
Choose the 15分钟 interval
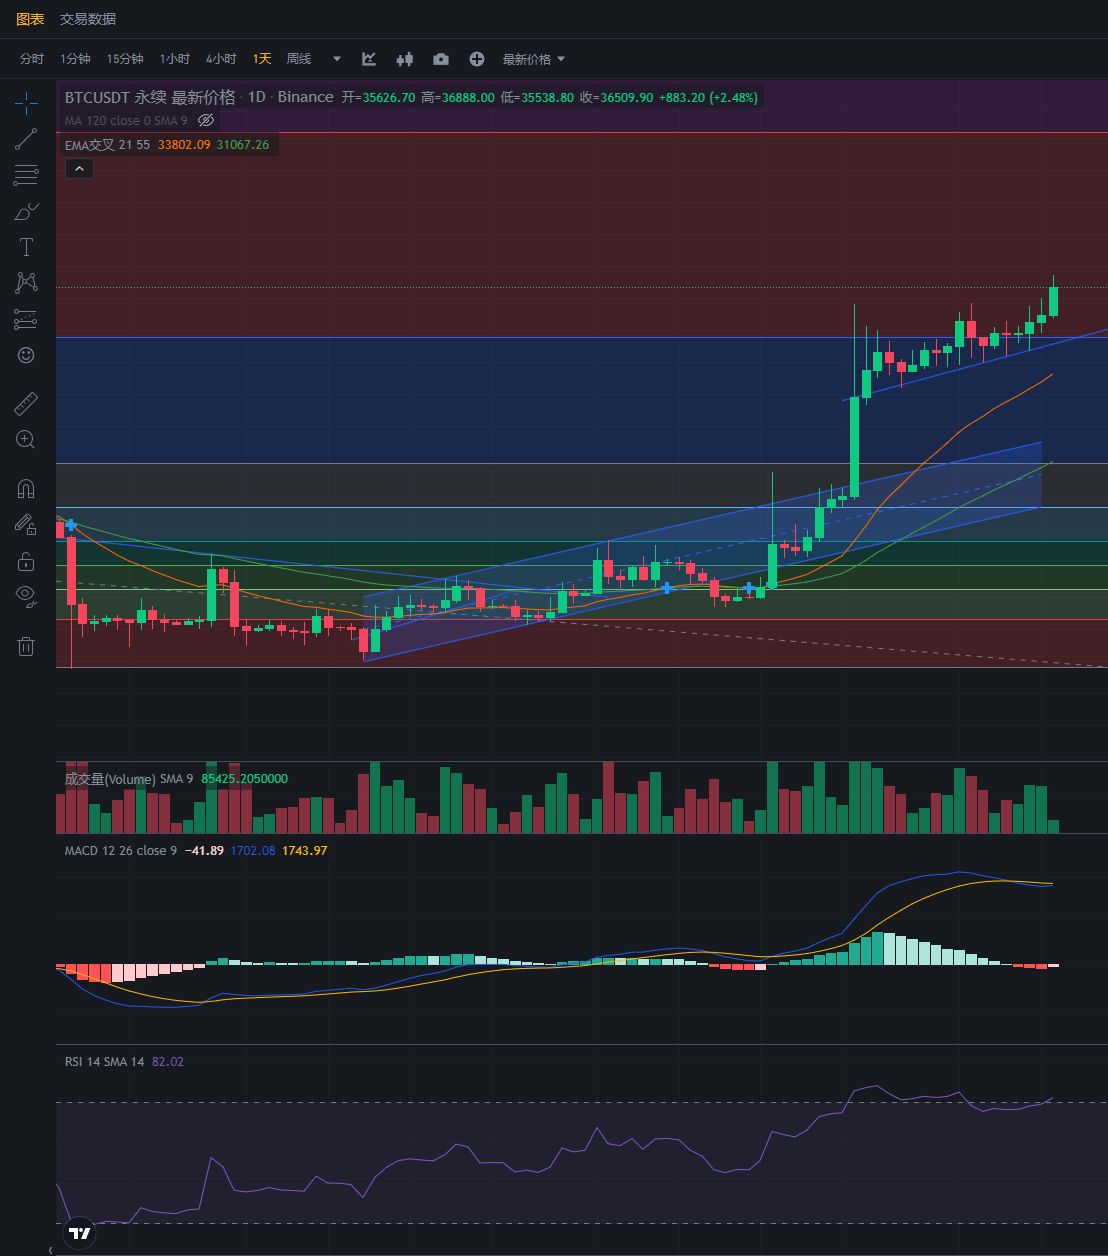(125, 59)
